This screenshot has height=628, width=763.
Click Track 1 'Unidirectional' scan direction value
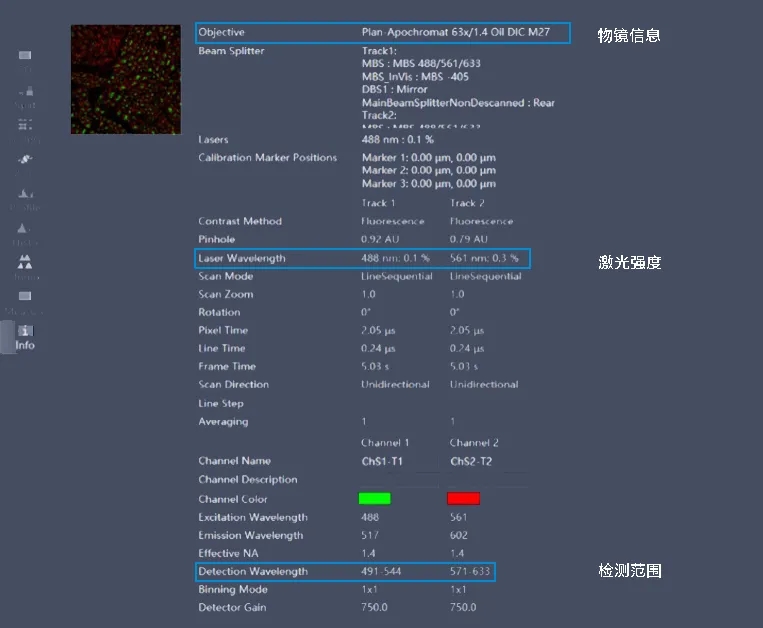pos(395,385)
